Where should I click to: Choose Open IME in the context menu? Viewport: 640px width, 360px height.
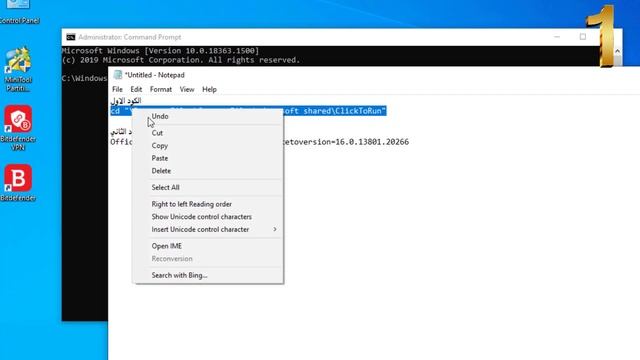click(x=208, y=246)
